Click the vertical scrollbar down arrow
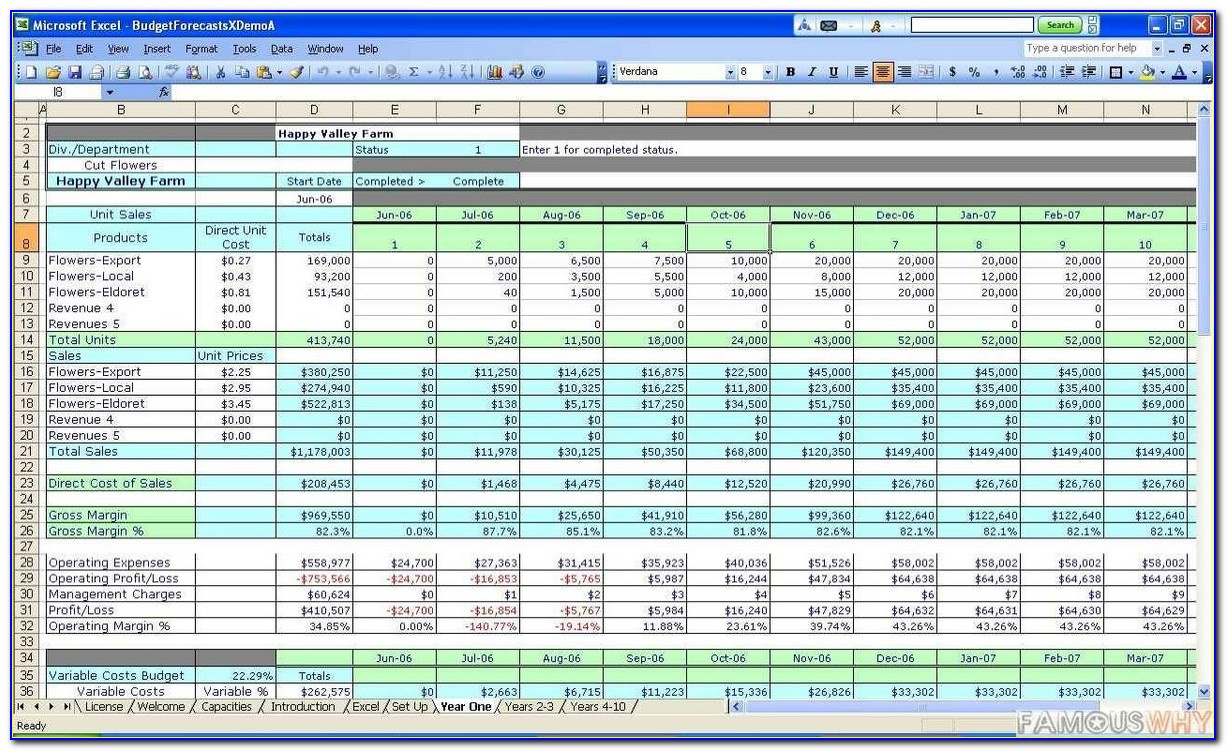Screen dimensions: 1227x751 pyautogui.click(x=1204, y=691)
